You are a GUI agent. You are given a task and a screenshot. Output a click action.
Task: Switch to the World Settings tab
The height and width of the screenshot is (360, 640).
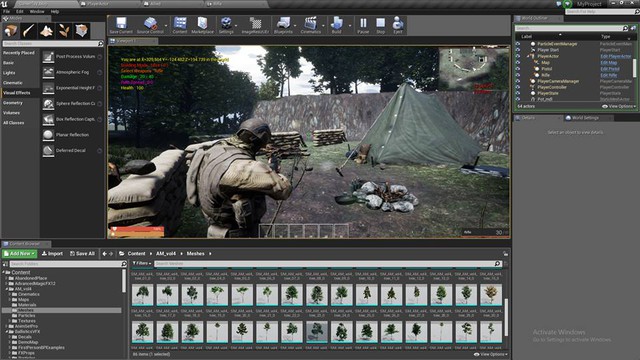[x=585, y=118]
